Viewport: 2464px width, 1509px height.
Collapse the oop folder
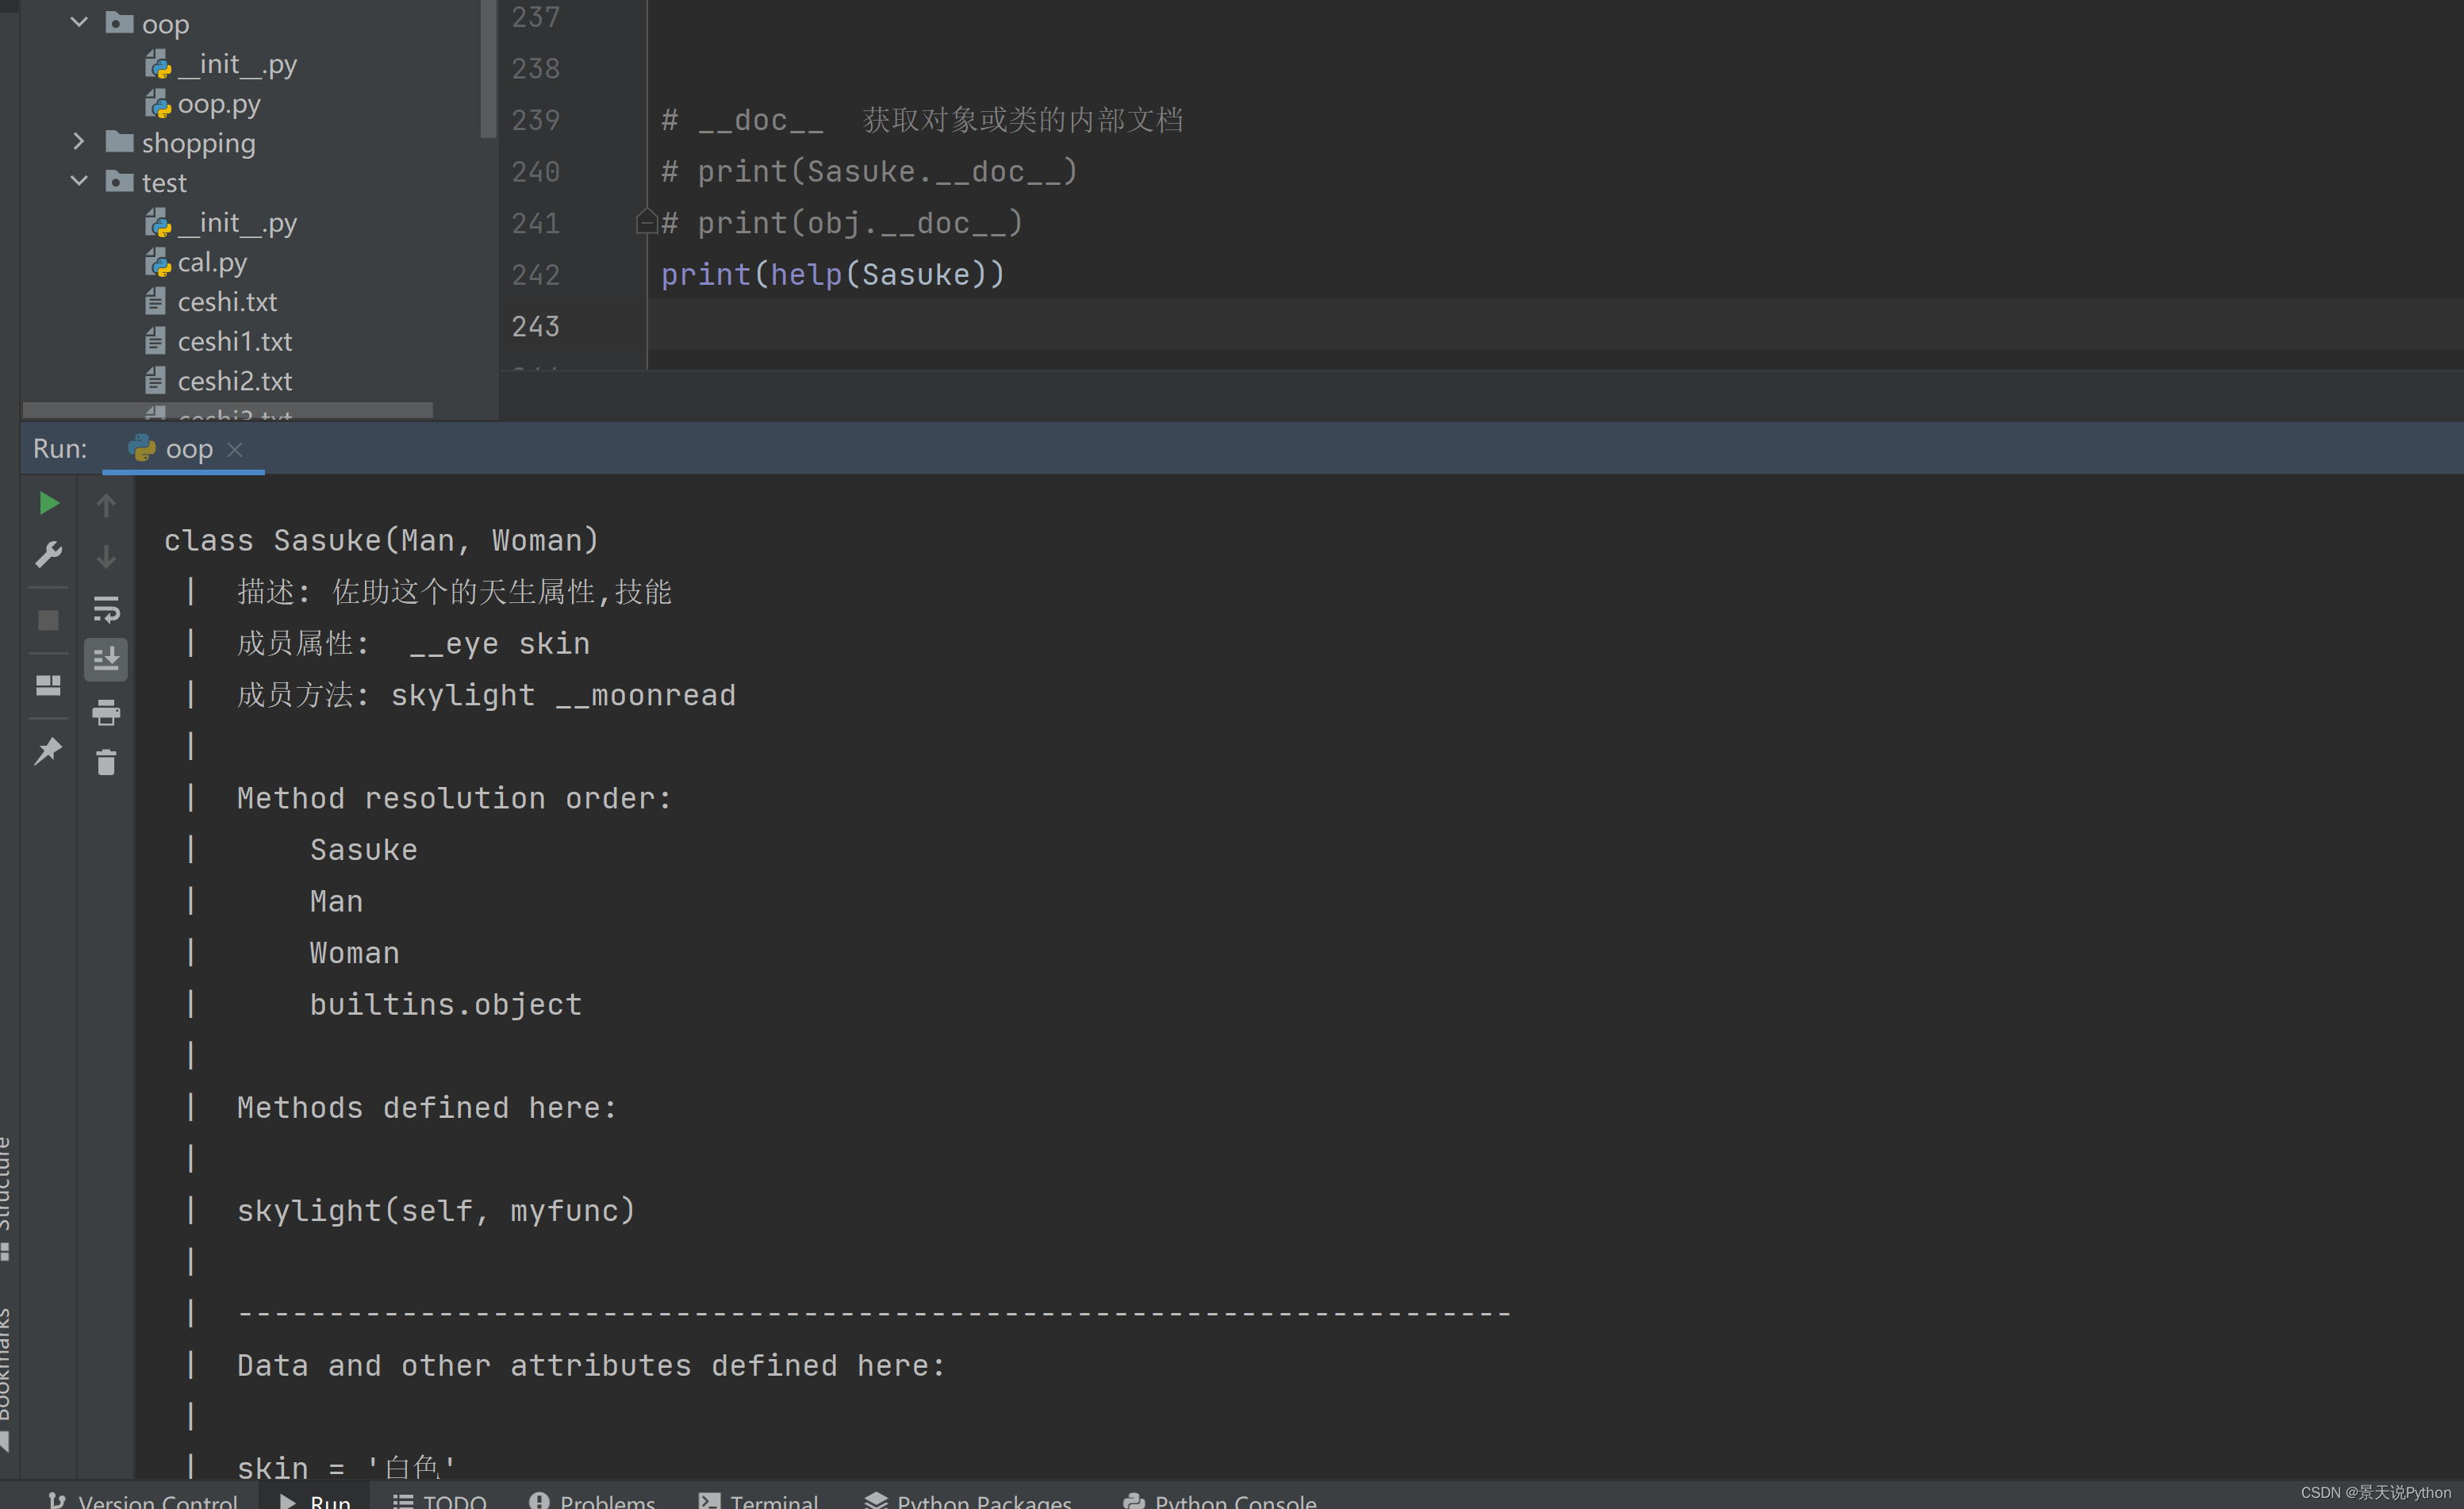pos(79,22)
